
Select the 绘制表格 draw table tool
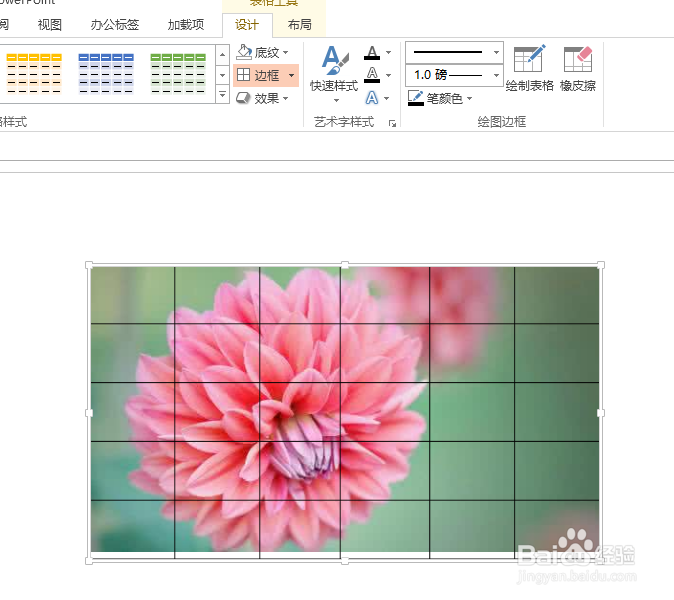tap(530, 67)
